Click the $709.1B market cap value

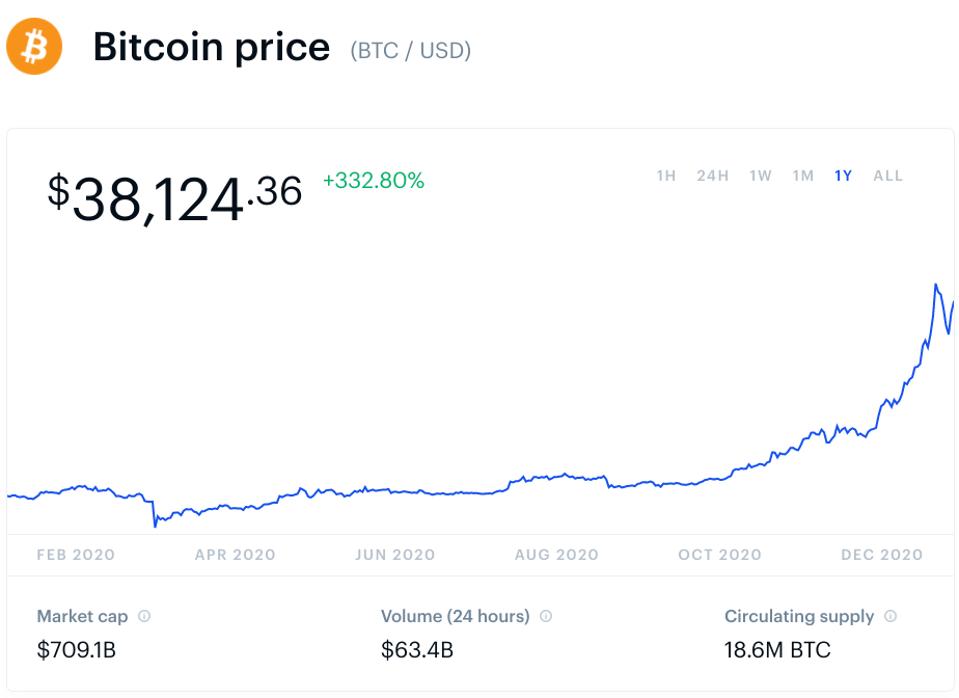[x=76, y=650]
